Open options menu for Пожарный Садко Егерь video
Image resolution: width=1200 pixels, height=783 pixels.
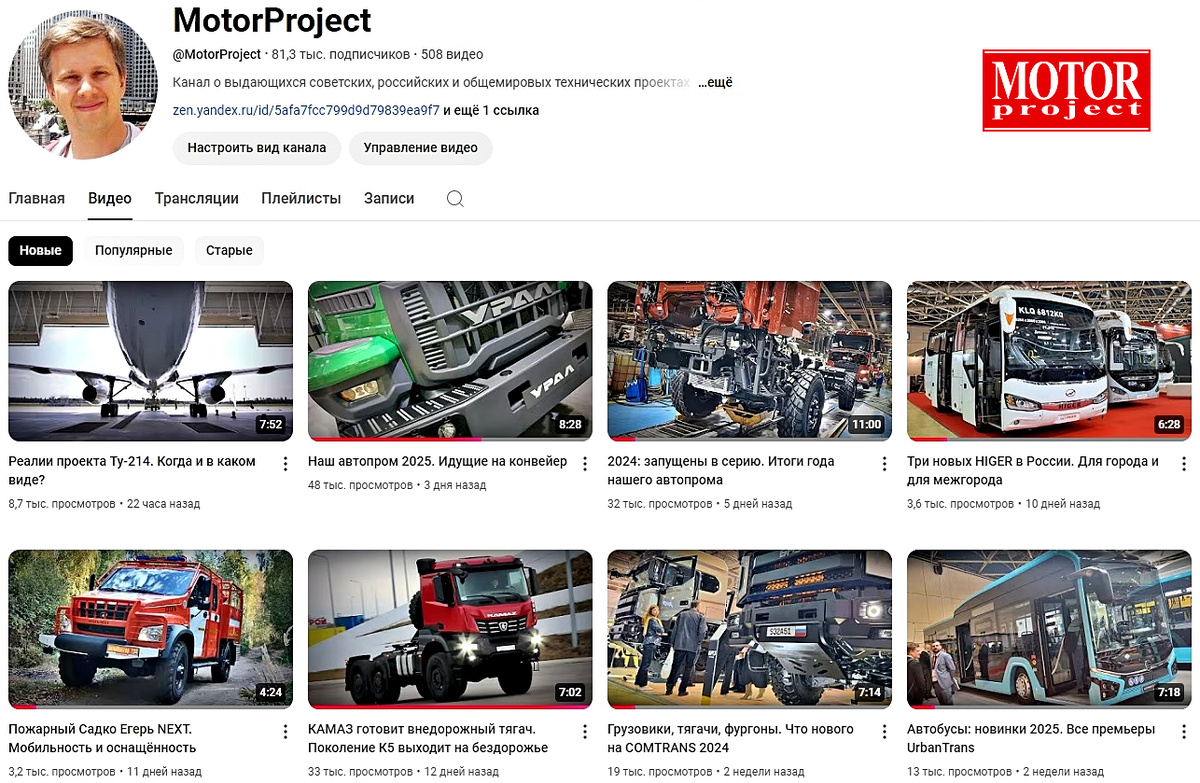pyautogui.click(x=285, y=731)
